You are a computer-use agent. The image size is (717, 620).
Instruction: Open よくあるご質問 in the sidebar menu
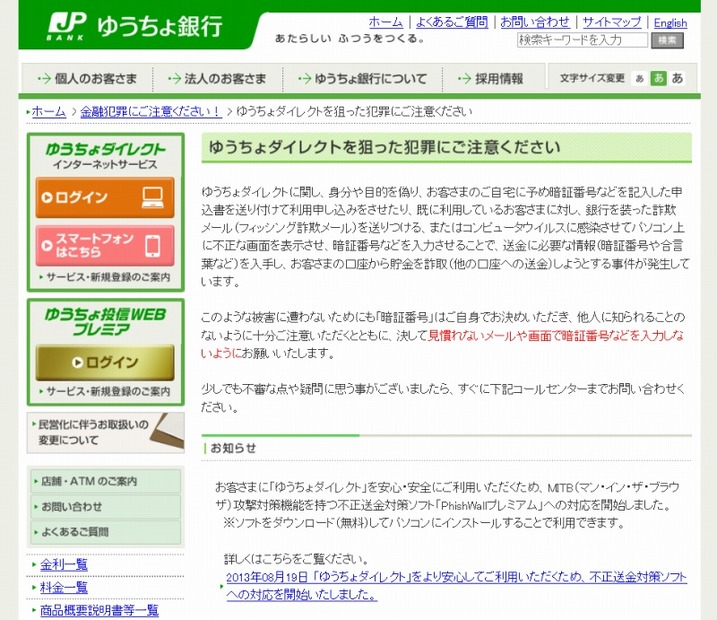(106, 532)
